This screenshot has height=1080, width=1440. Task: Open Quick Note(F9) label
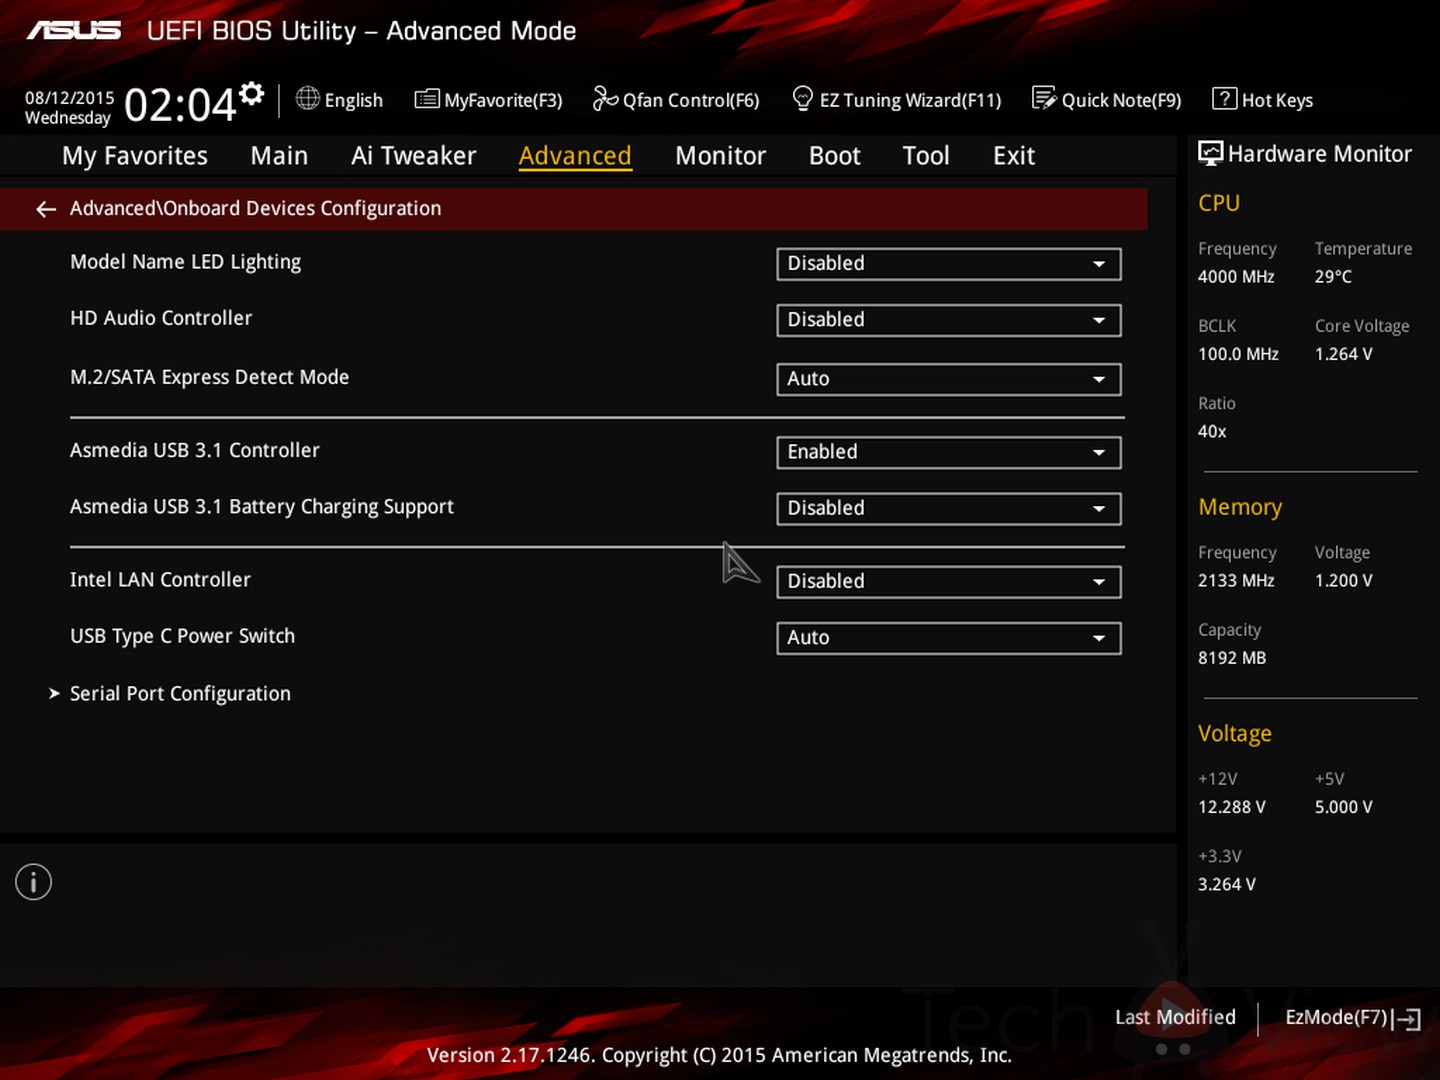[1121, 101]
